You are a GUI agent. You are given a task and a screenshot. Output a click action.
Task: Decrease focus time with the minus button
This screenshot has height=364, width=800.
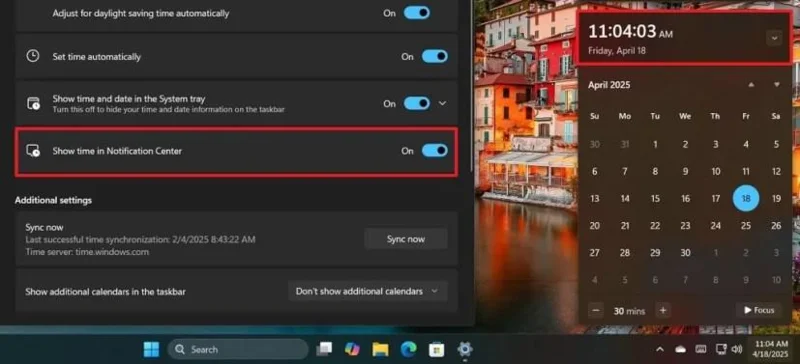(x=595, y=310)
